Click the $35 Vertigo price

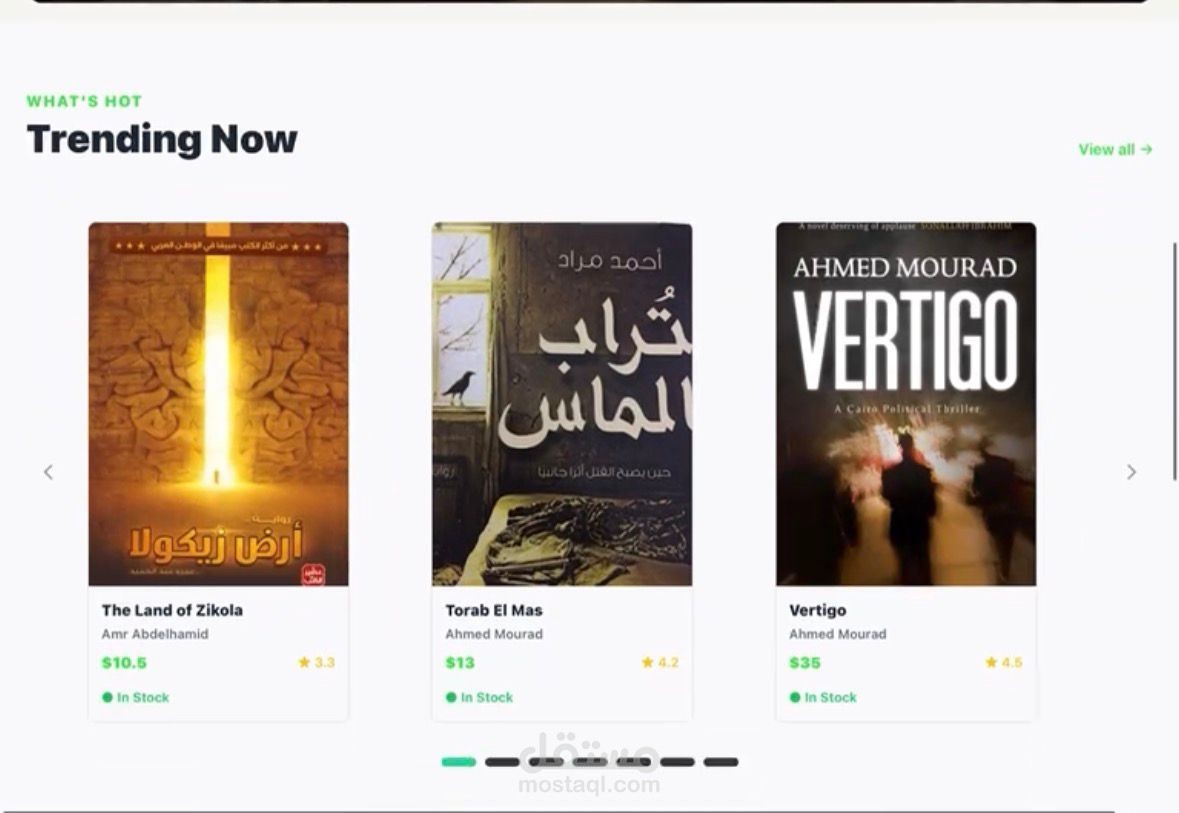point(805,663)
